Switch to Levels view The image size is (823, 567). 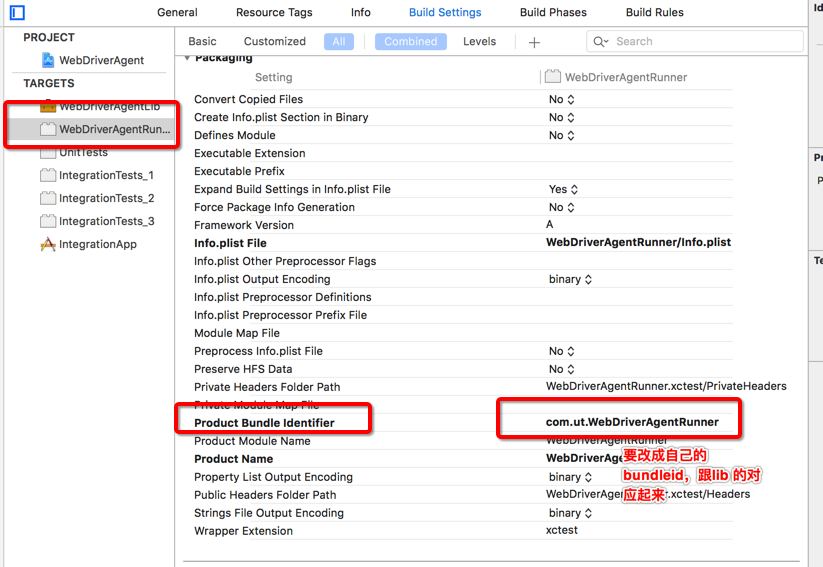click(479, 41)
